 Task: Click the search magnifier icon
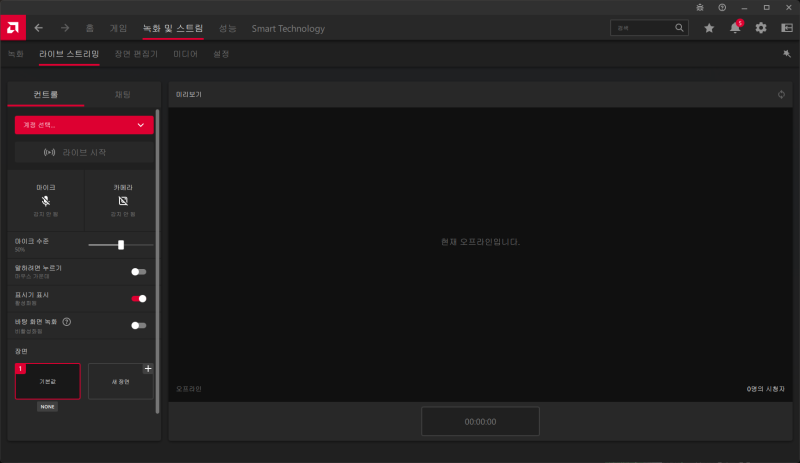[x=679, y=28]
